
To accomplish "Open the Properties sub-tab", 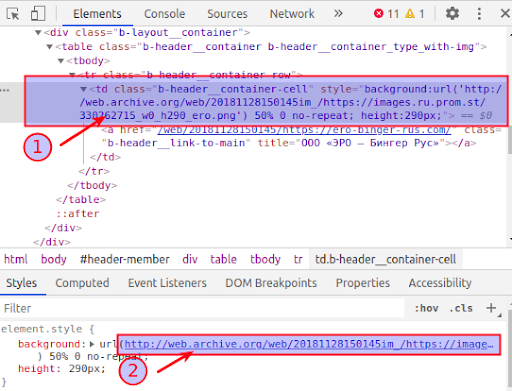I will tap(363, 283).
